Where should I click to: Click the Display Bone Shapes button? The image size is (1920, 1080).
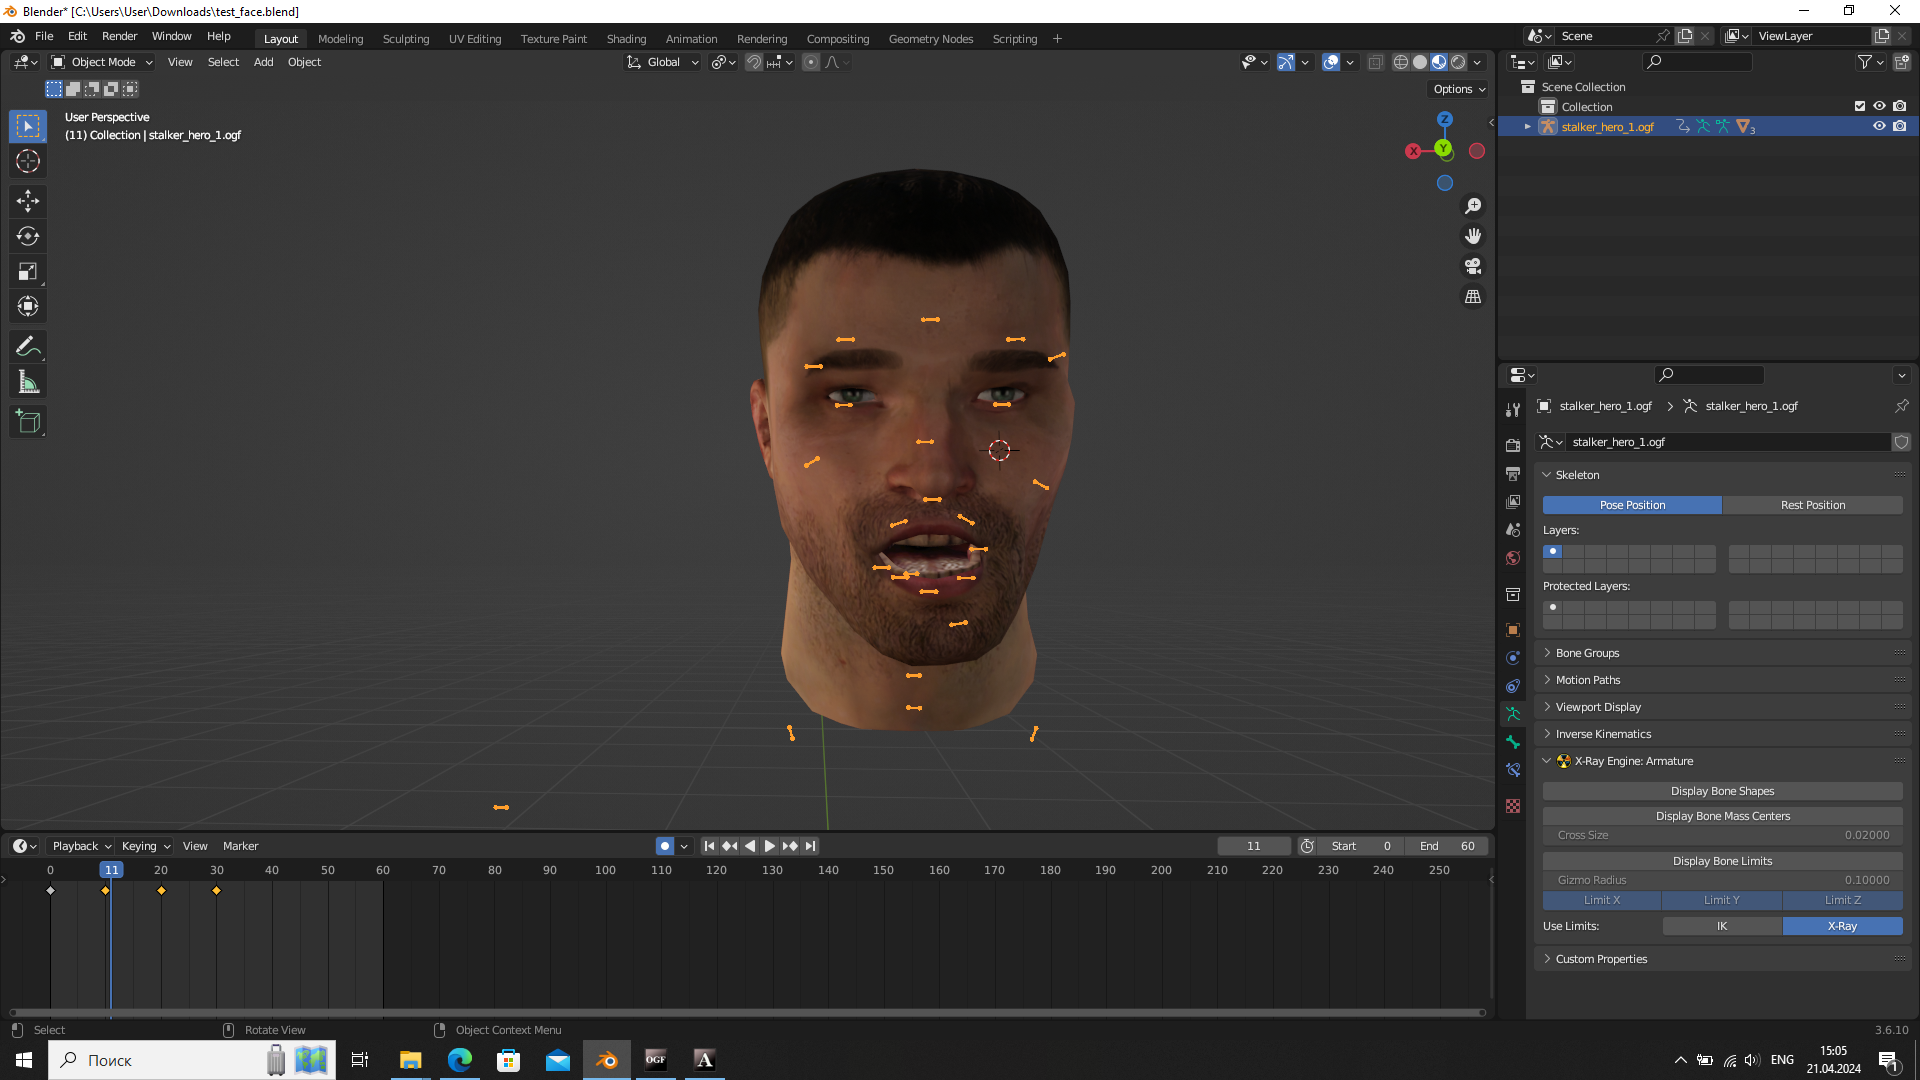1721,790
